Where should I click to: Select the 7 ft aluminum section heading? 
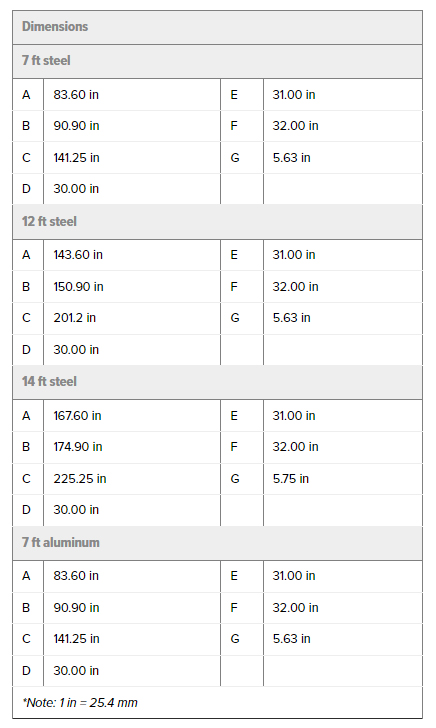(61, 542)
